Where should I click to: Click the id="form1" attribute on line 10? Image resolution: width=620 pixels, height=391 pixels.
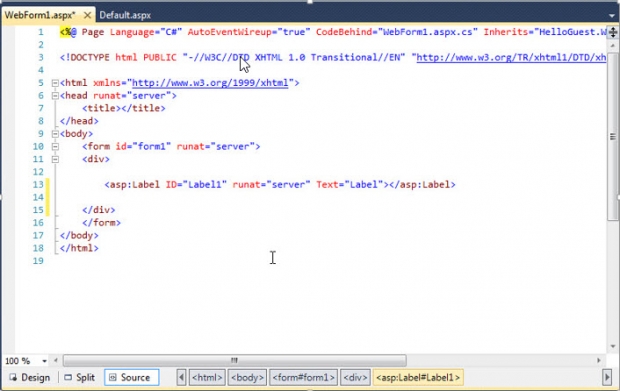tap(143, 147)
